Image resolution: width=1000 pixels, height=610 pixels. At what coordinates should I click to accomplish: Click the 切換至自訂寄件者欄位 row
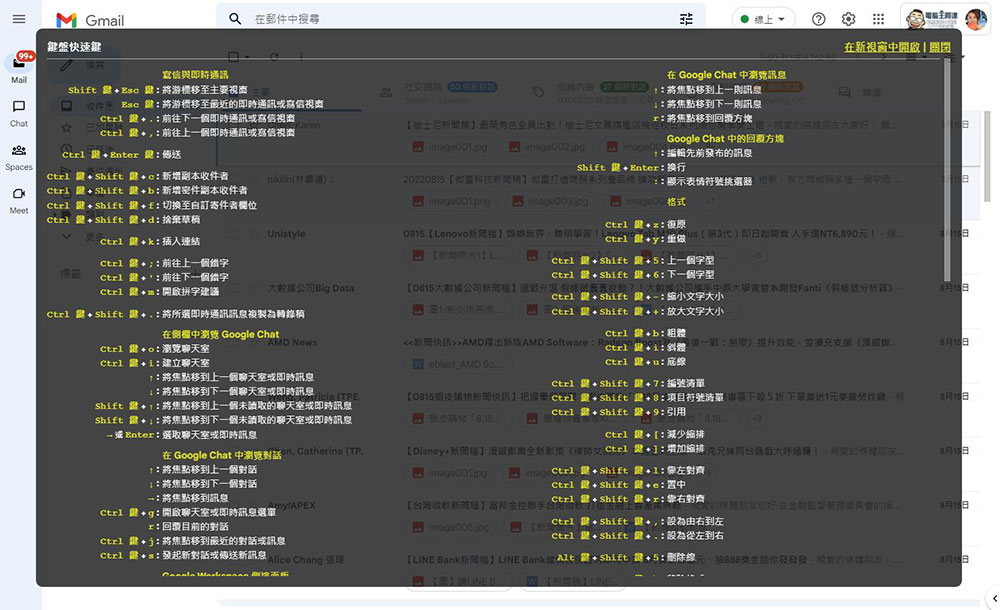[x=152, y=205]
